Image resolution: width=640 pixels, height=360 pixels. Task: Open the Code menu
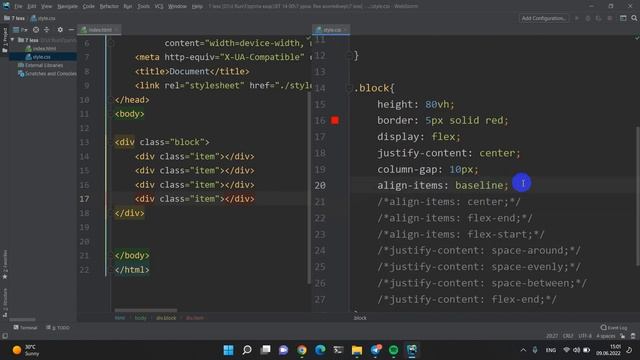pyautogui.click(x=89, y=6)
